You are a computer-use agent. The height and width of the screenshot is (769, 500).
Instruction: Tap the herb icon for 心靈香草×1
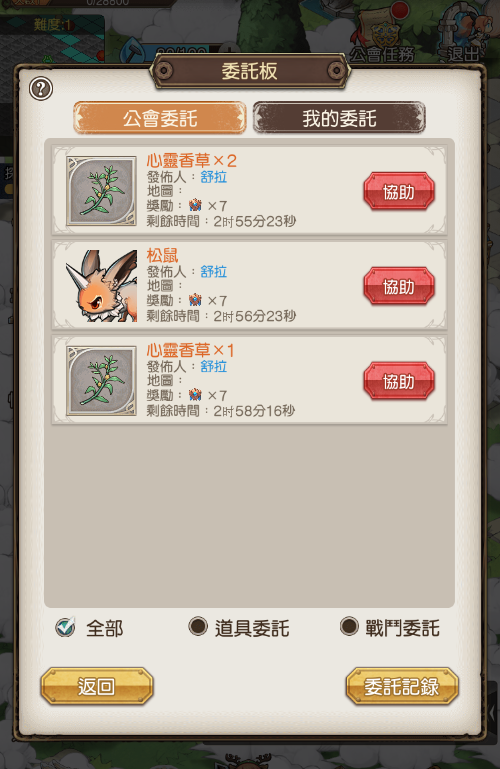click(101, 381)
